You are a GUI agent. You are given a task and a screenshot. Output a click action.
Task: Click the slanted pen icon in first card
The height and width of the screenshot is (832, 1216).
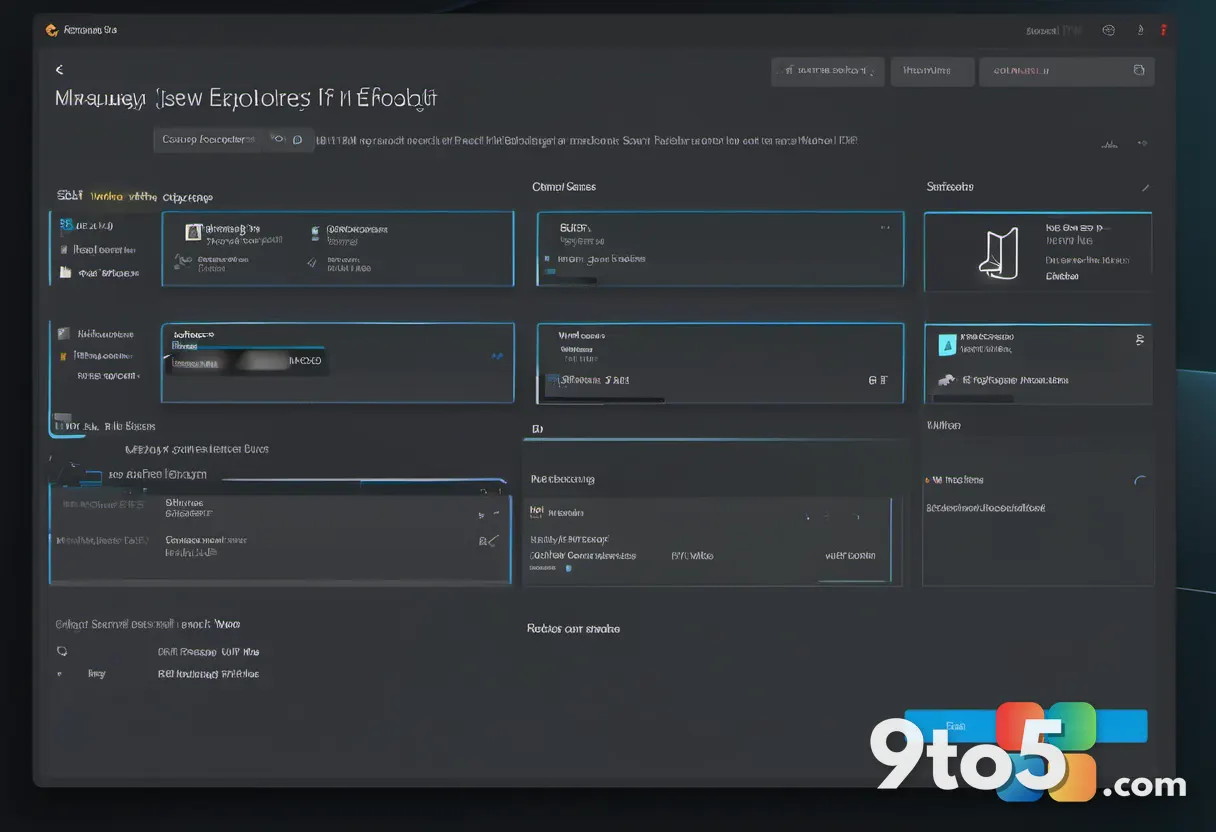(x=313, y=263)
